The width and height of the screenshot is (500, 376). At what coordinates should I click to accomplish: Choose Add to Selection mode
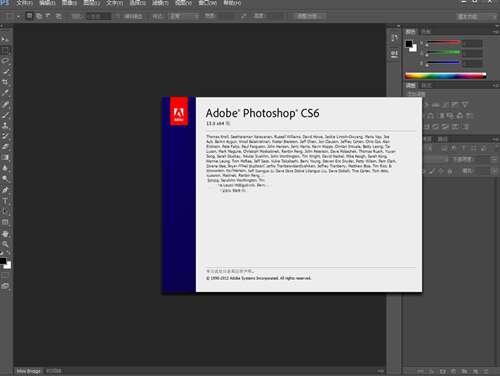[39, 16]
